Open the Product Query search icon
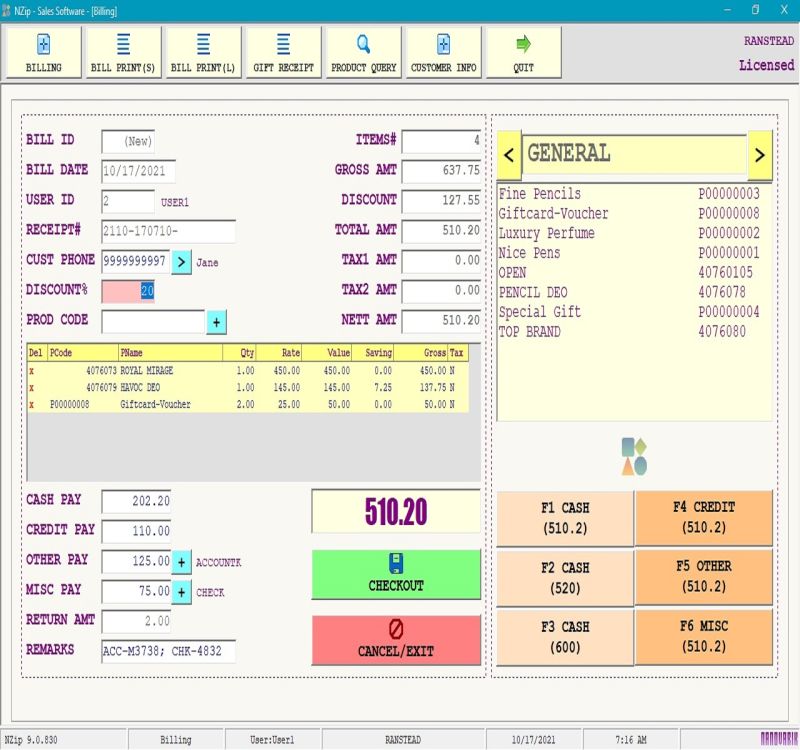 [363, 45]
